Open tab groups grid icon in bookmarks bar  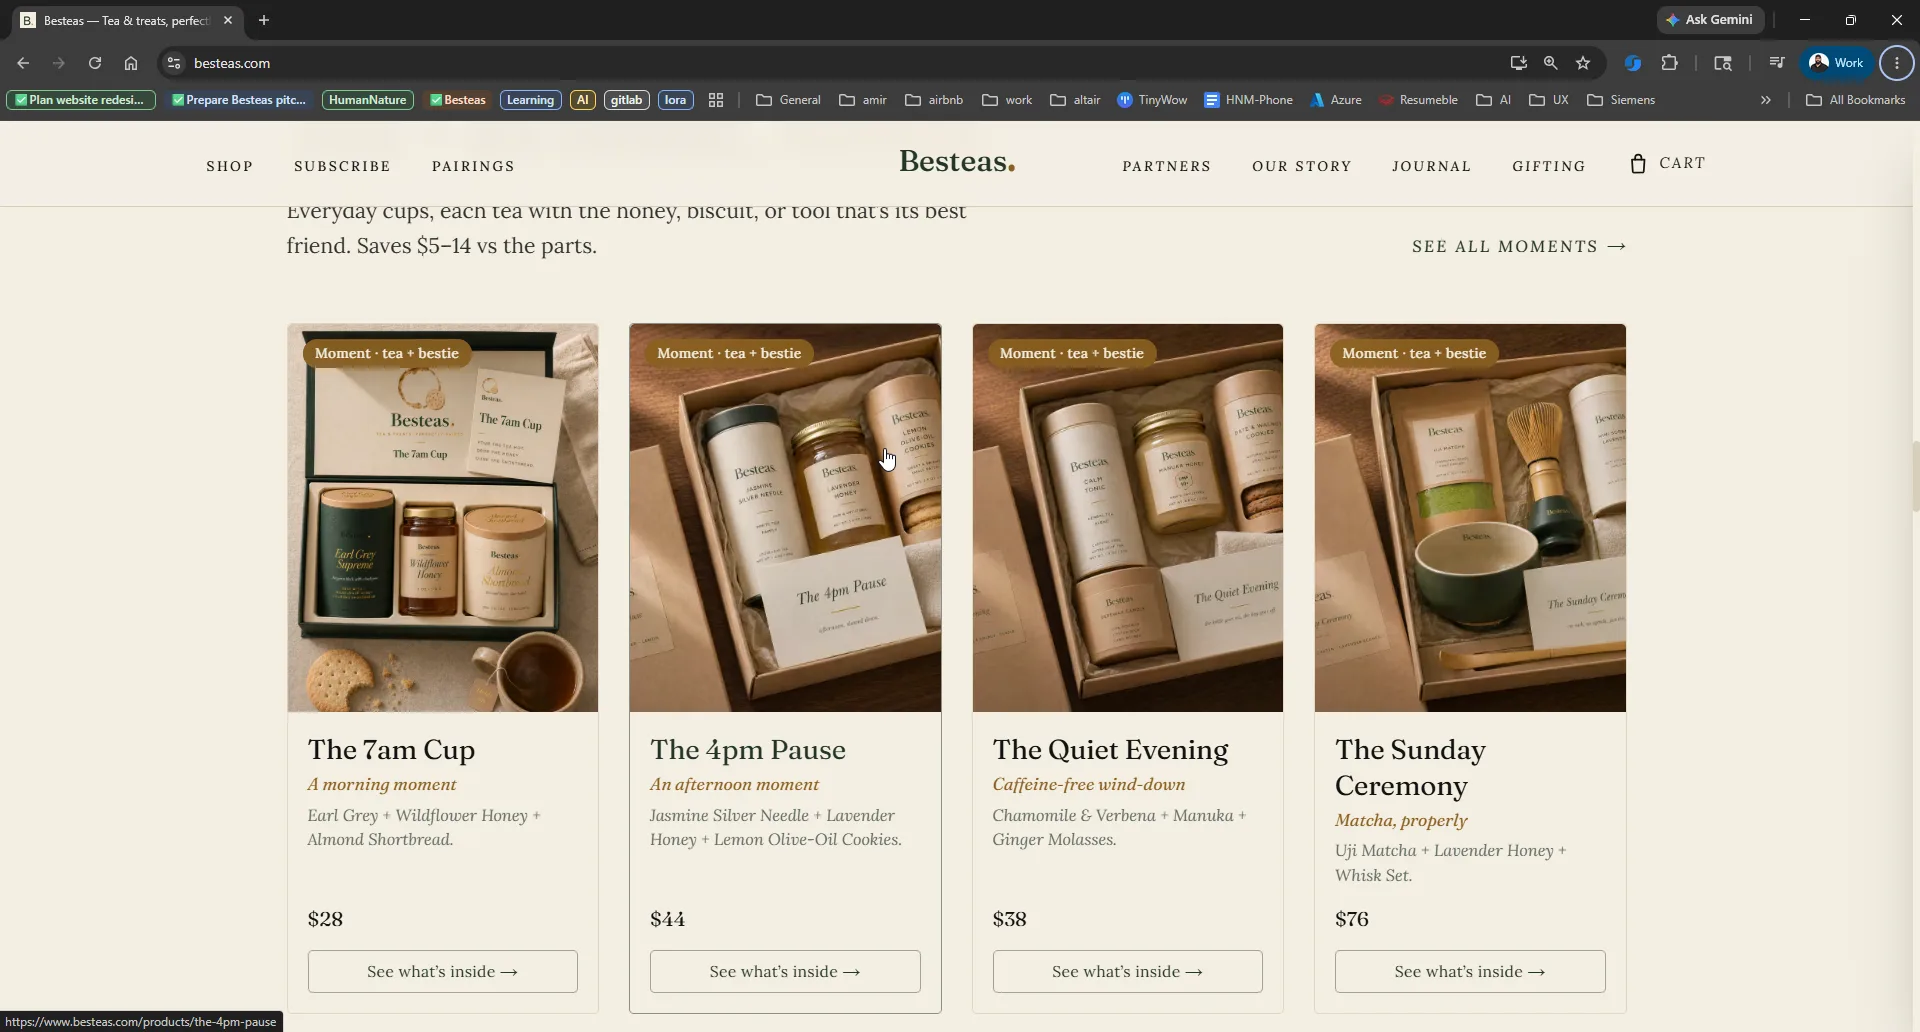point(716,100)
